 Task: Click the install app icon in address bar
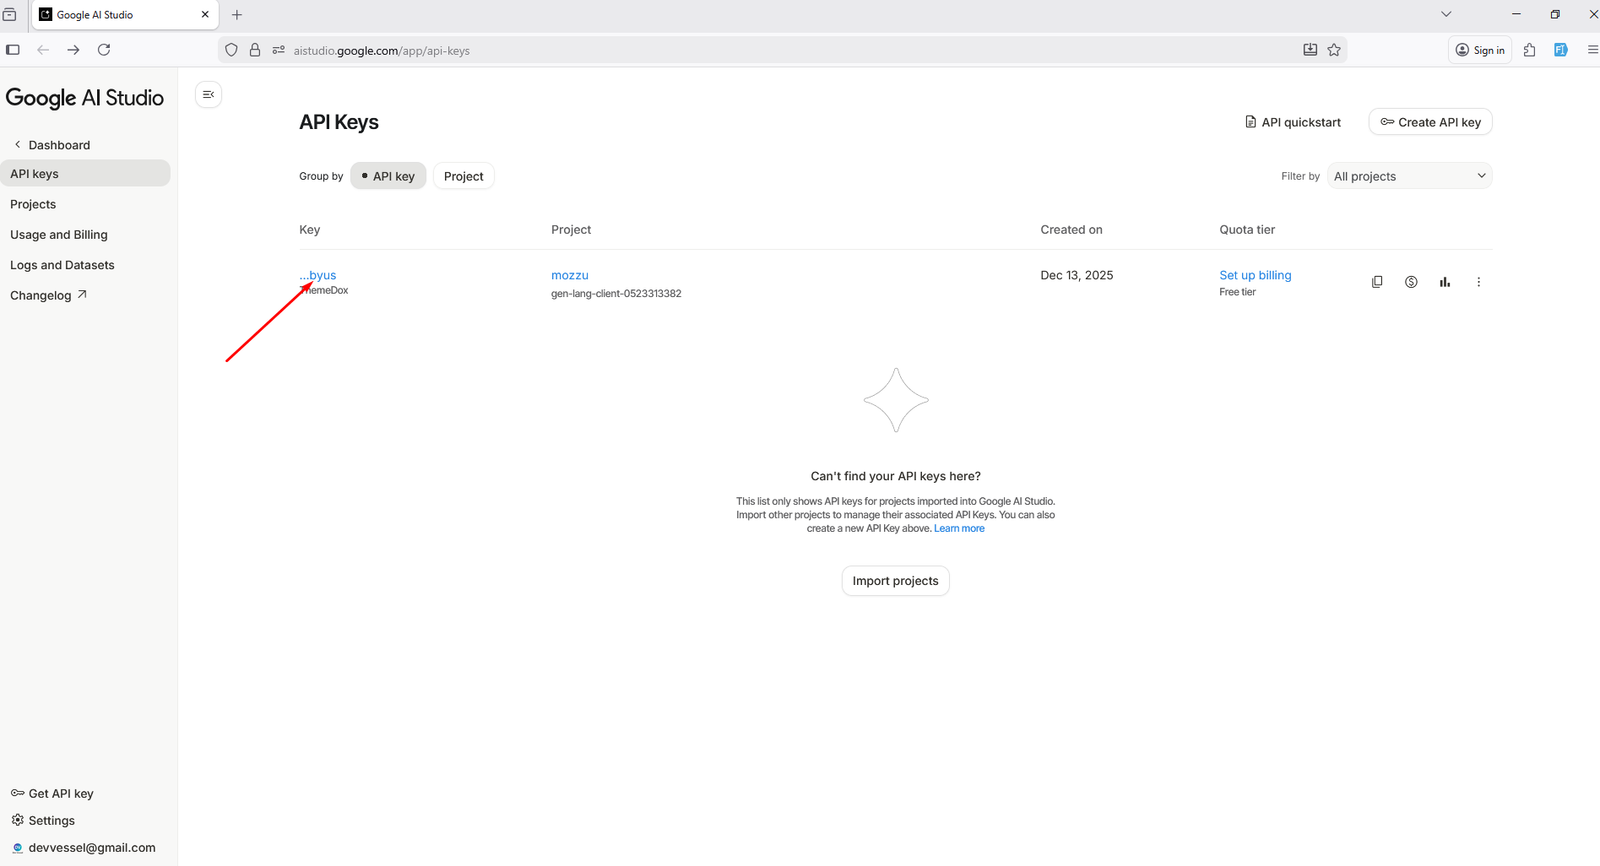coord(1310,50)
